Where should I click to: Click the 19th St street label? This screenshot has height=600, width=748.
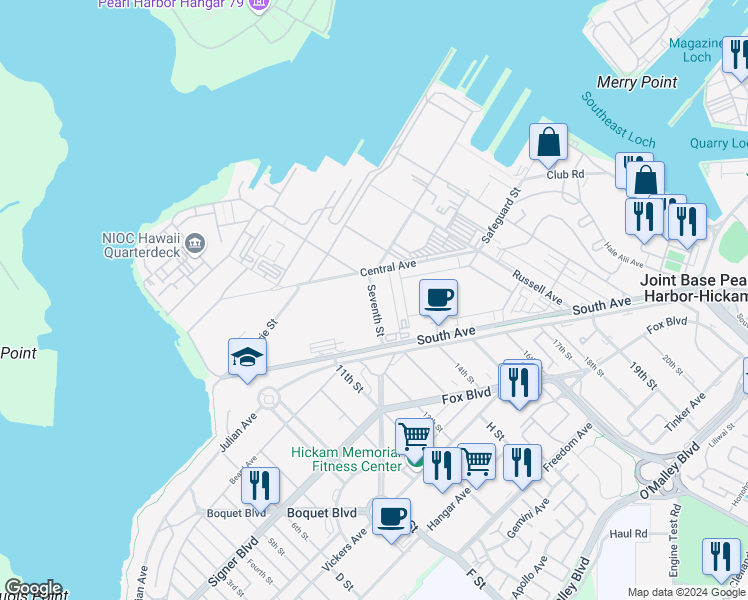coord(643,375)
